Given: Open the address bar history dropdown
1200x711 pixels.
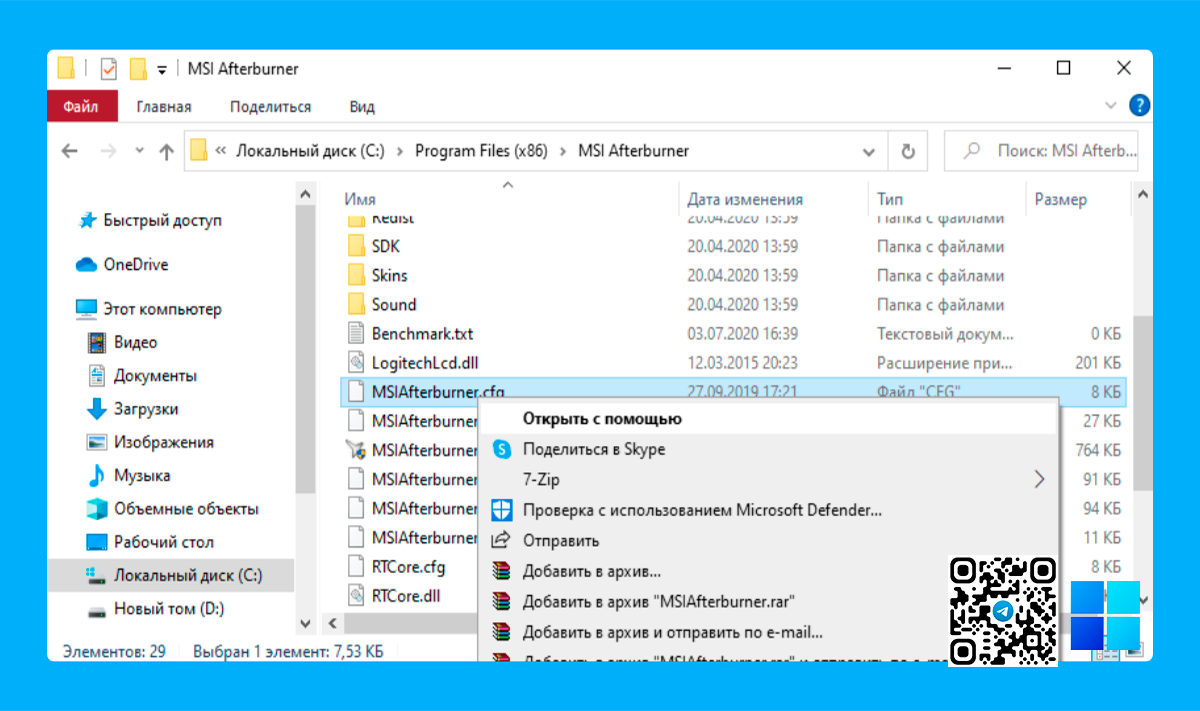Looking at the screenshot, I should point(868,152).
